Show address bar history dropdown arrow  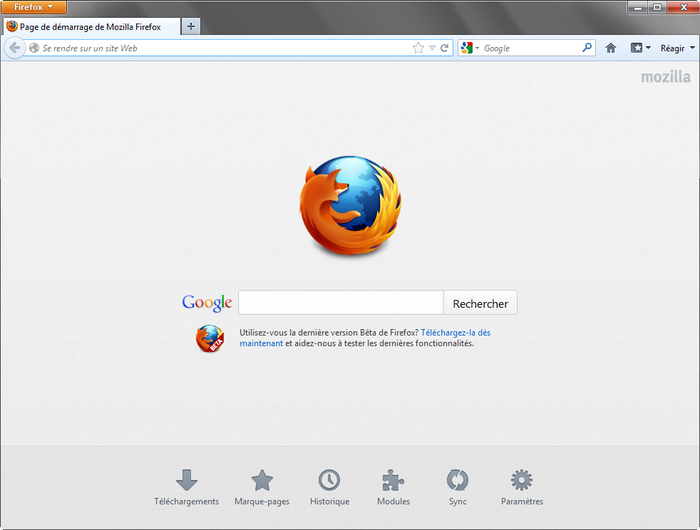(x=432, y=48)
